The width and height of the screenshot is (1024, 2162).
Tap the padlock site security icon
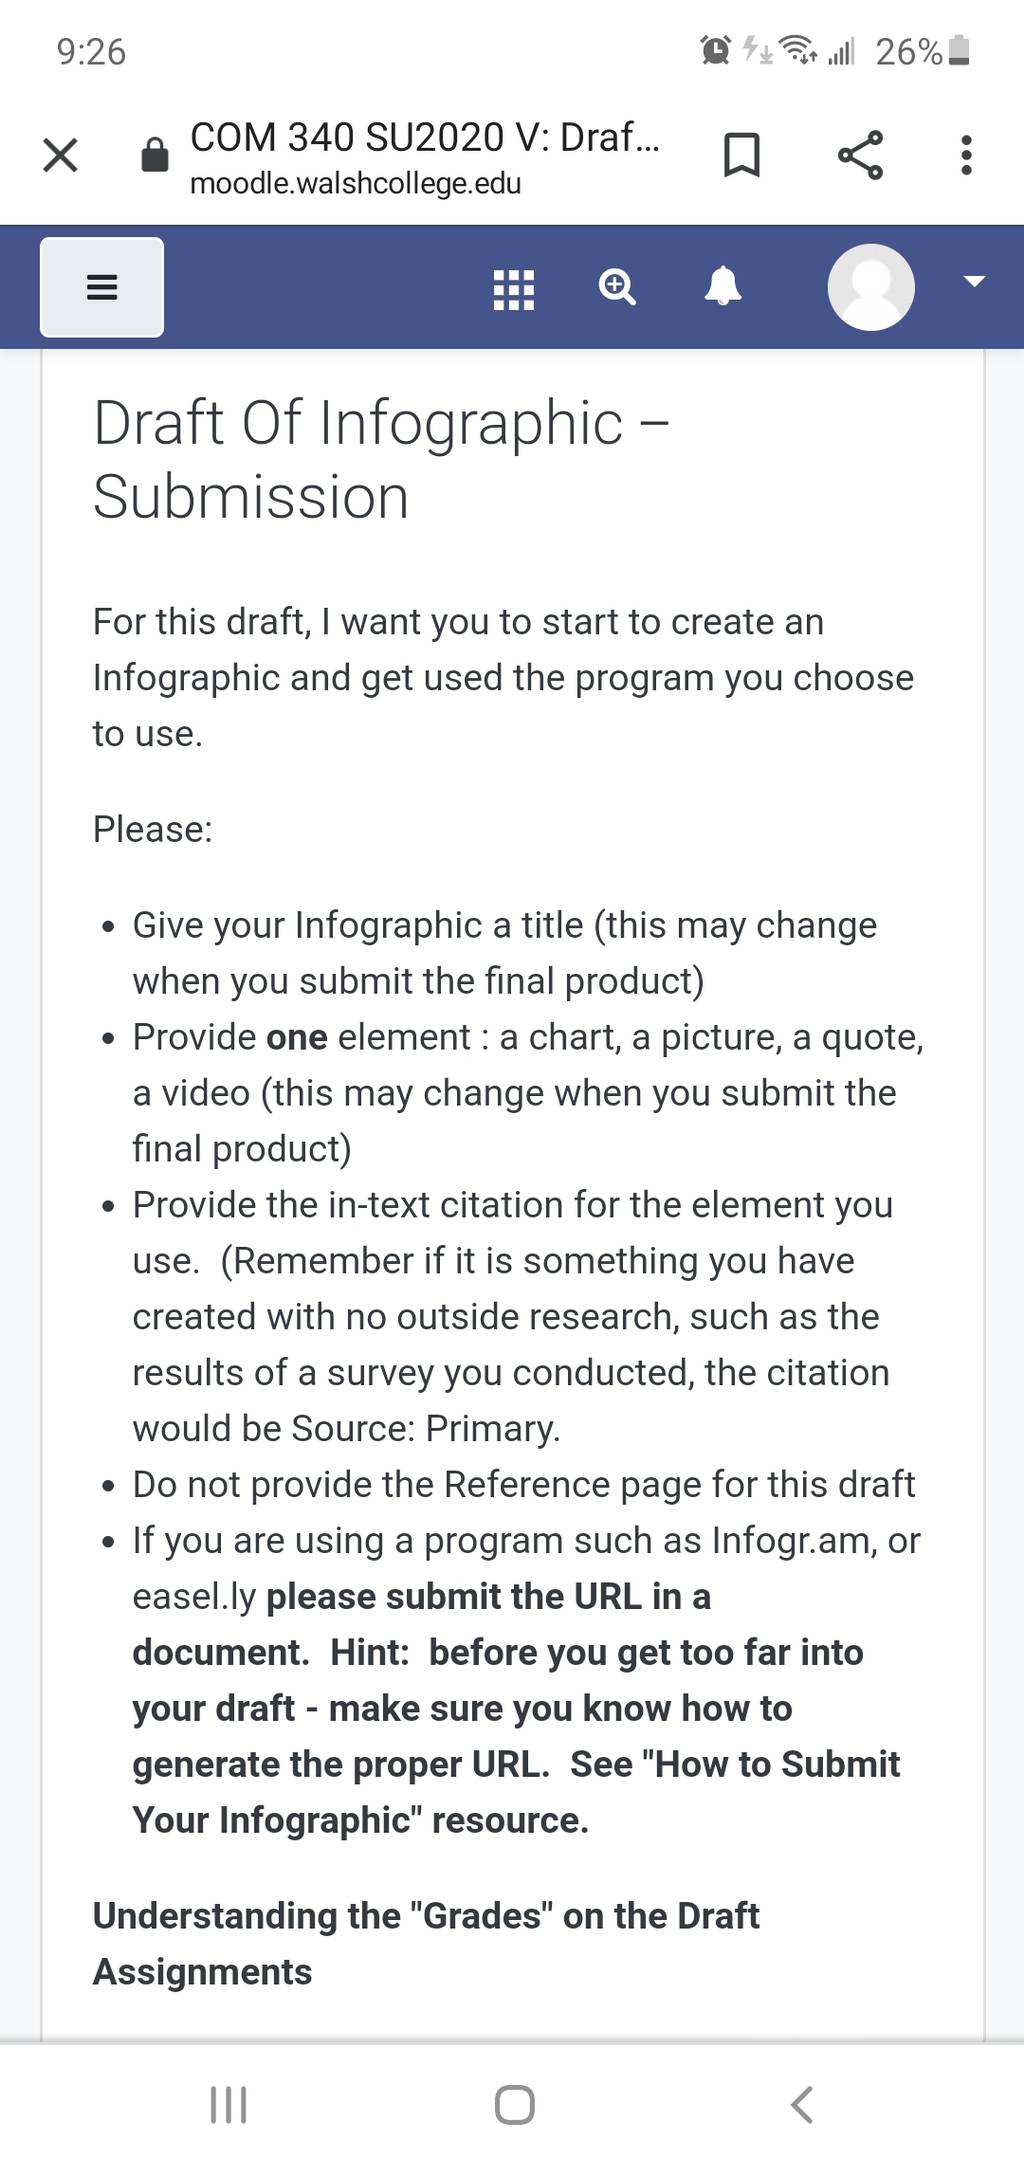[155, 155]
